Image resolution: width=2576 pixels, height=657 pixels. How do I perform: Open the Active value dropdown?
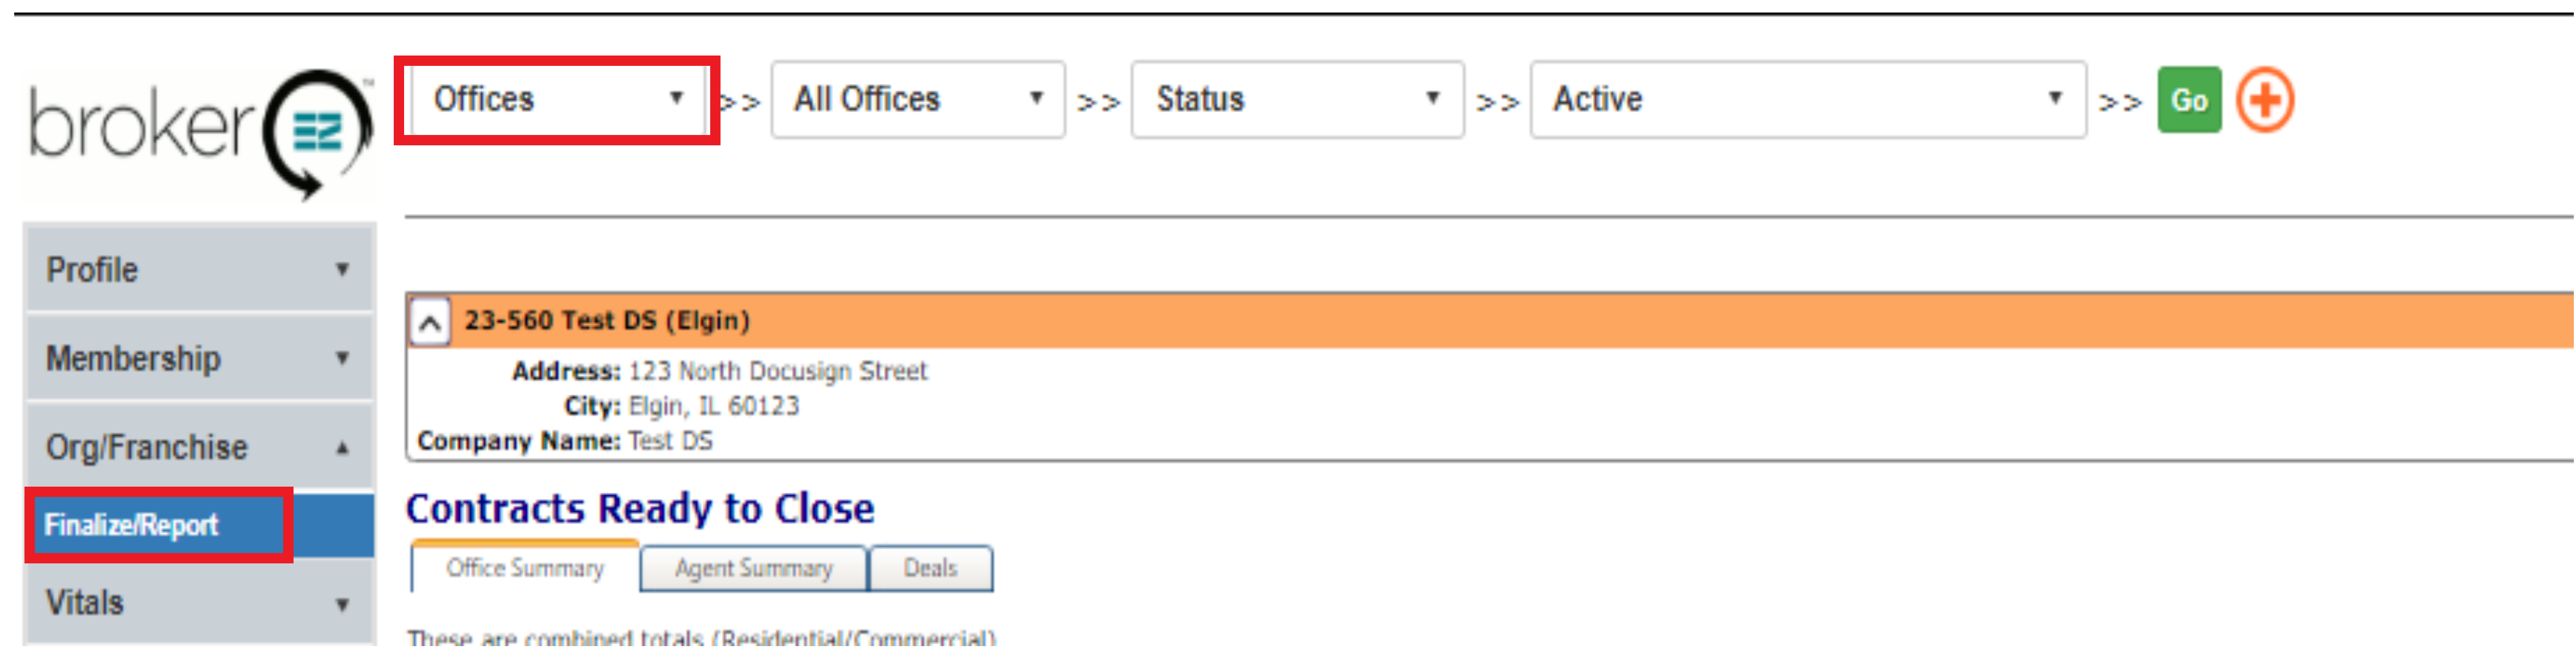pos(1807,99)
